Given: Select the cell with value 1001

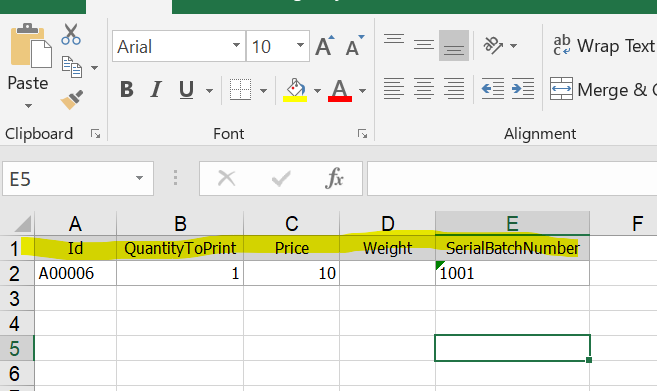Looking at the screenshot, I should [x=512, y=273].
